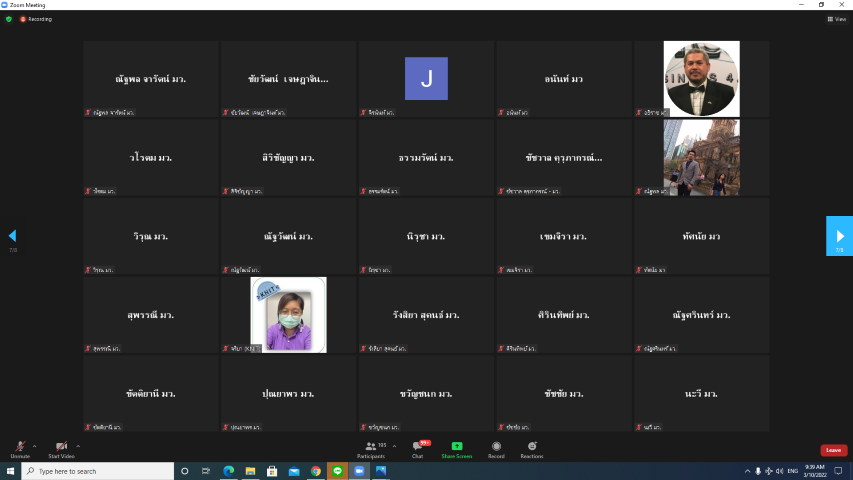
Task: Click the green encryption shield icon
Action: tap(9, 19)
